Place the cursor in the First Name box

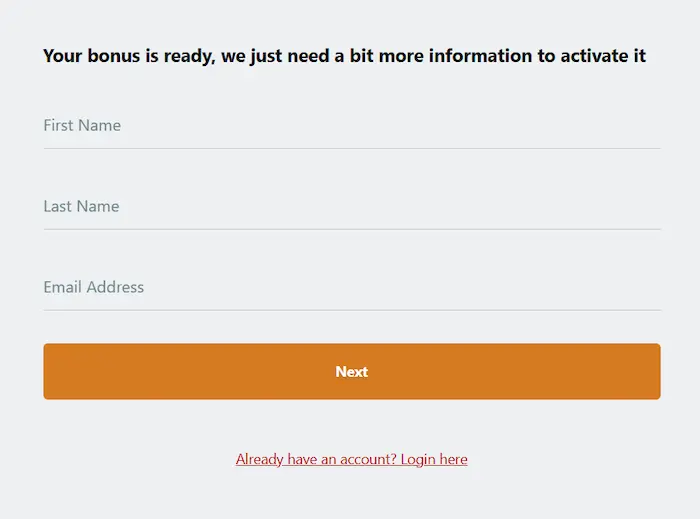352,126
